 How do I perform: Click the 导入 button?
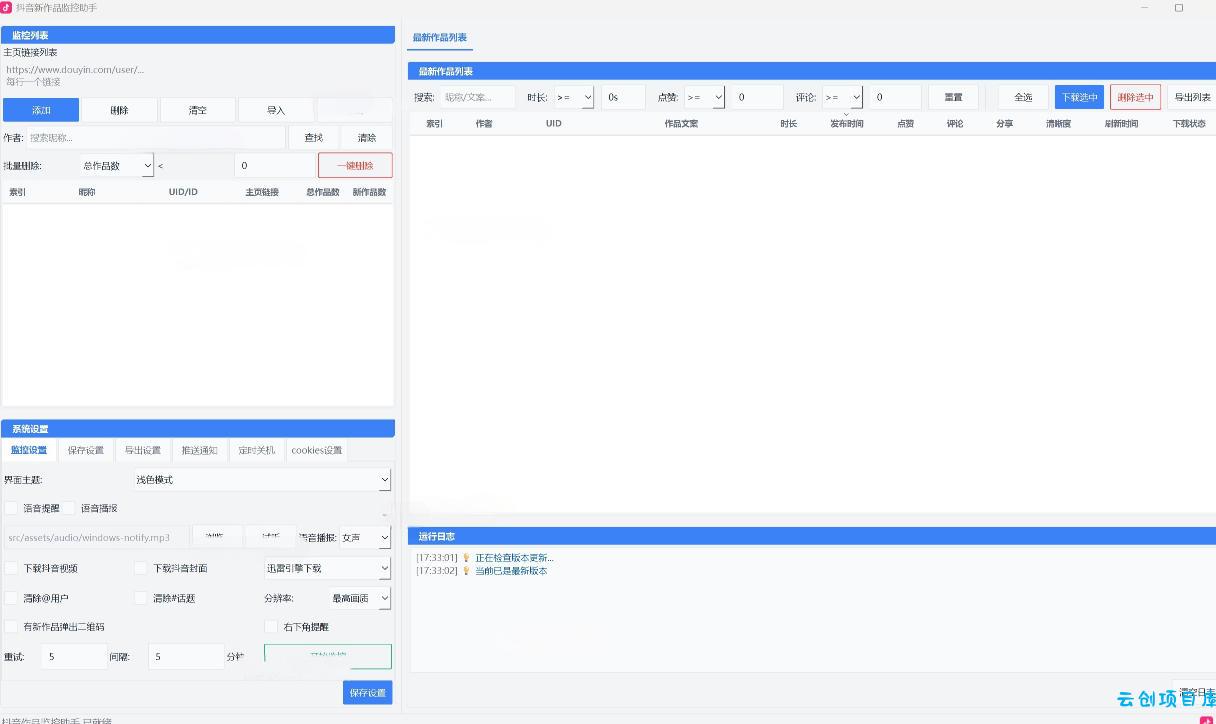(276, 110)
